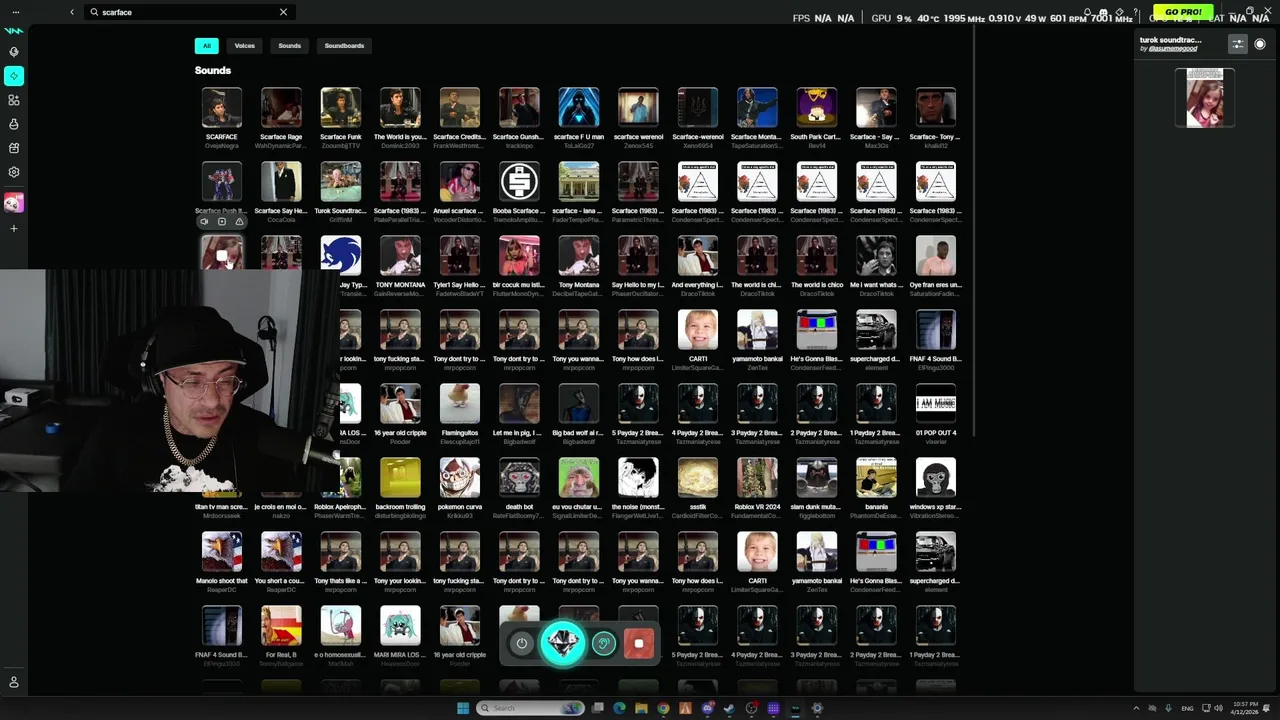Stop the sound with the red stop button
Image resolution: width=1280 pixels, height=720 pixels.
pos(639,644)
